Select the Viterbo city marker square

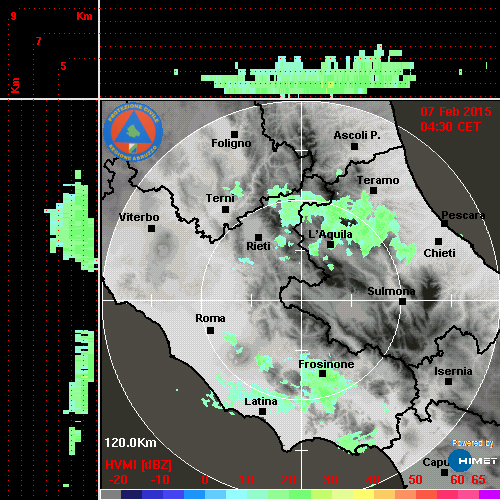151,229
